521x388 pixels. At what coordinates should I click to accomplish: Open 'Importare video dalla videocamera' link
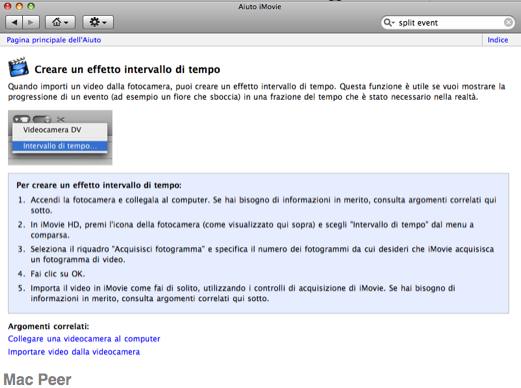click(x=74, y=352)
